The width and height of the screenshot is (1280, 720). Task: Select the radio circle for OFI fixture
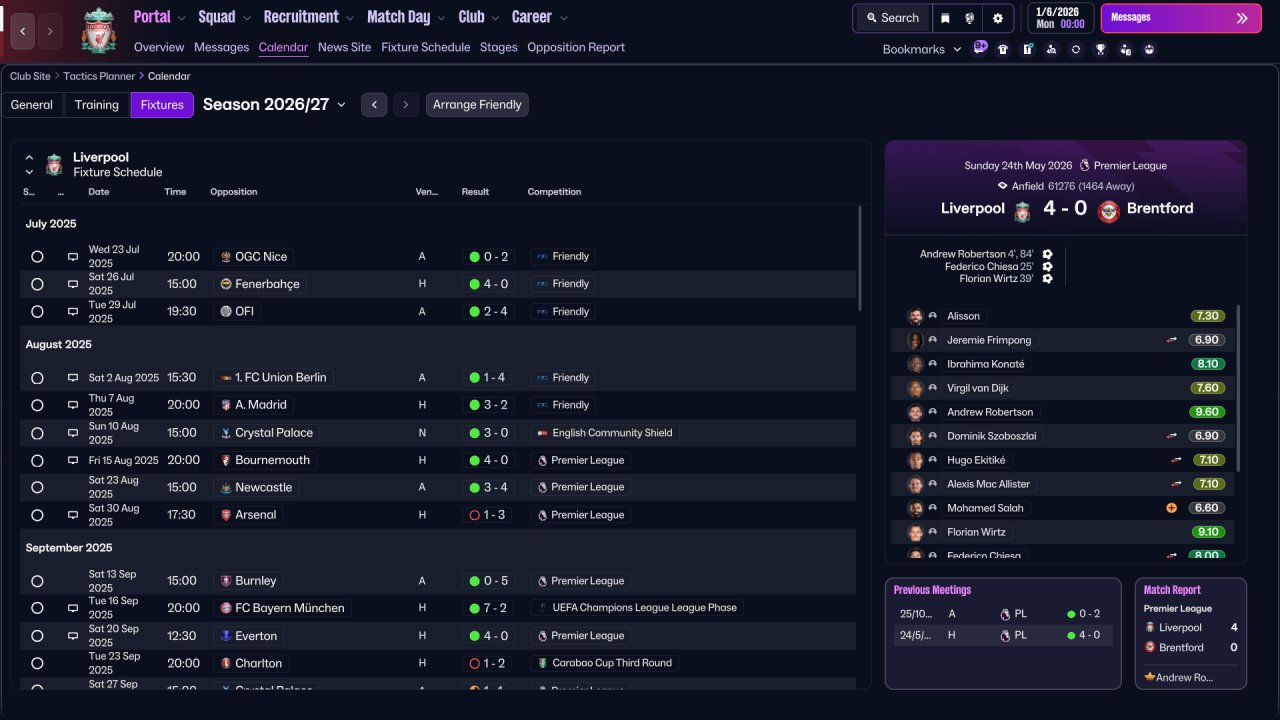tap(37, 312)
